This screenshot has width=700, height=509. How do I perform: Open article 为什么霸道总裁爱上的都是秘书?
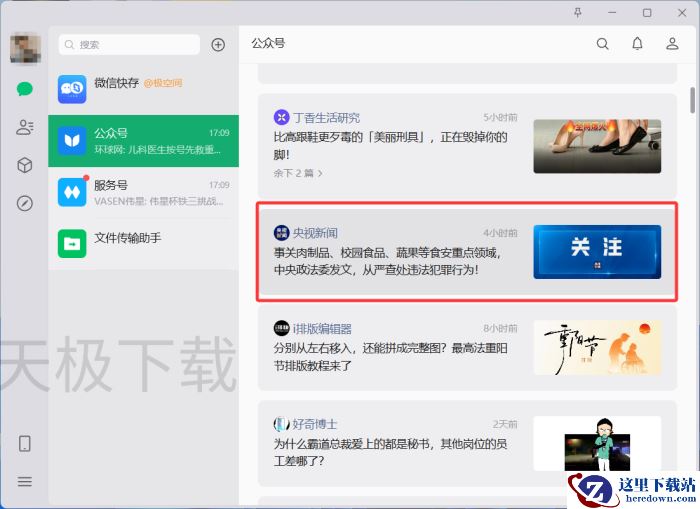coord(391,452)
